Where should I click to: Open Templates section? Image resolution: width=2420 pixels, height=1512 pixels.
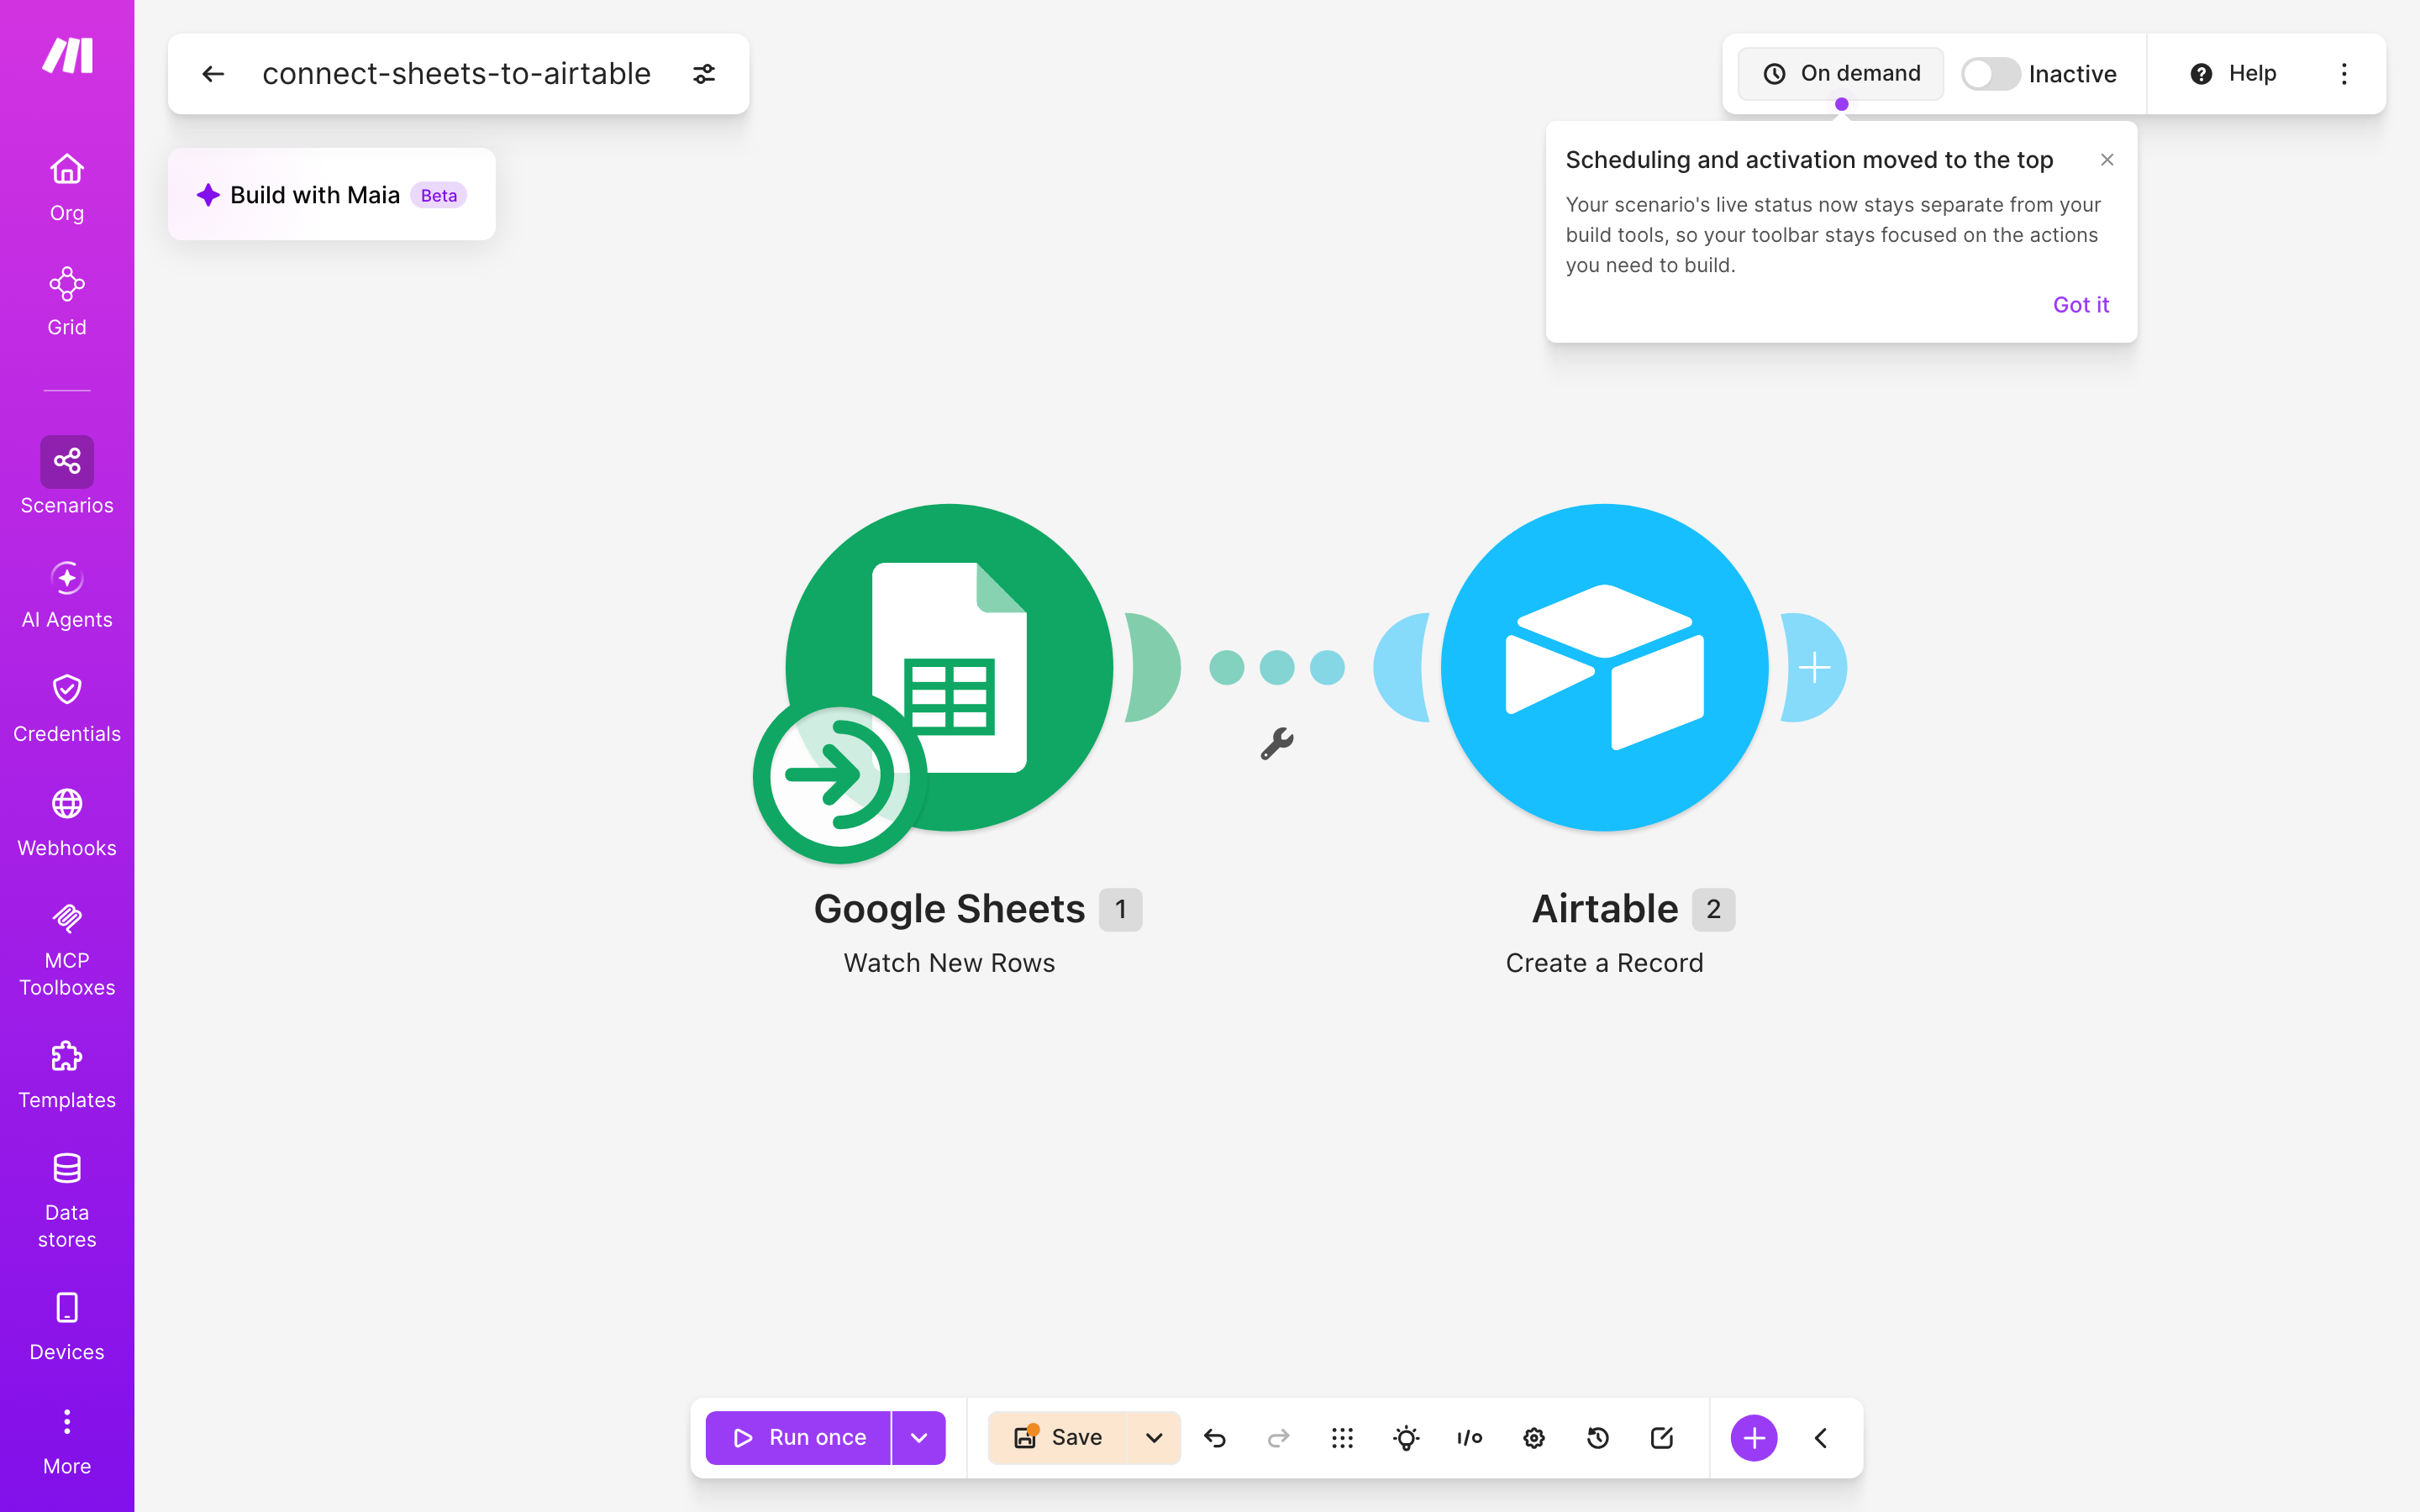[67, 1075]
